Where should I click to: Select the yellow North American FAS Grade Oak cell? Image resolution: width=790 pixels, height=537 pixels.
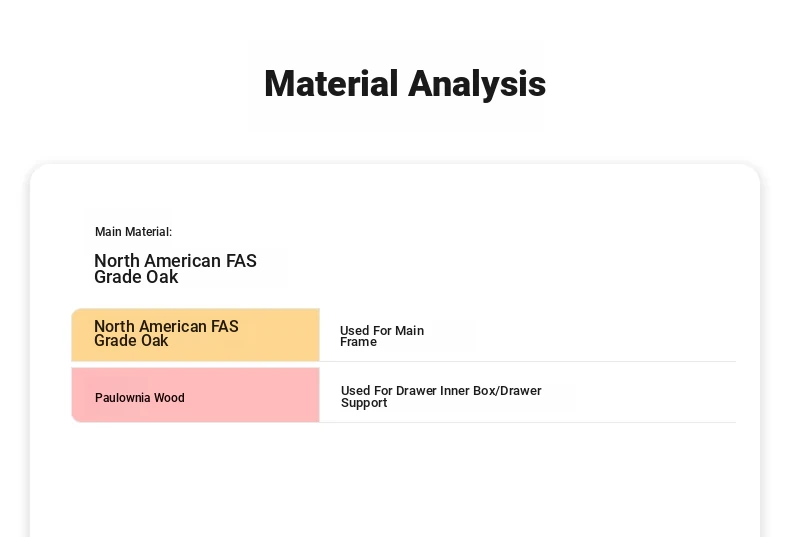[195, 334]
